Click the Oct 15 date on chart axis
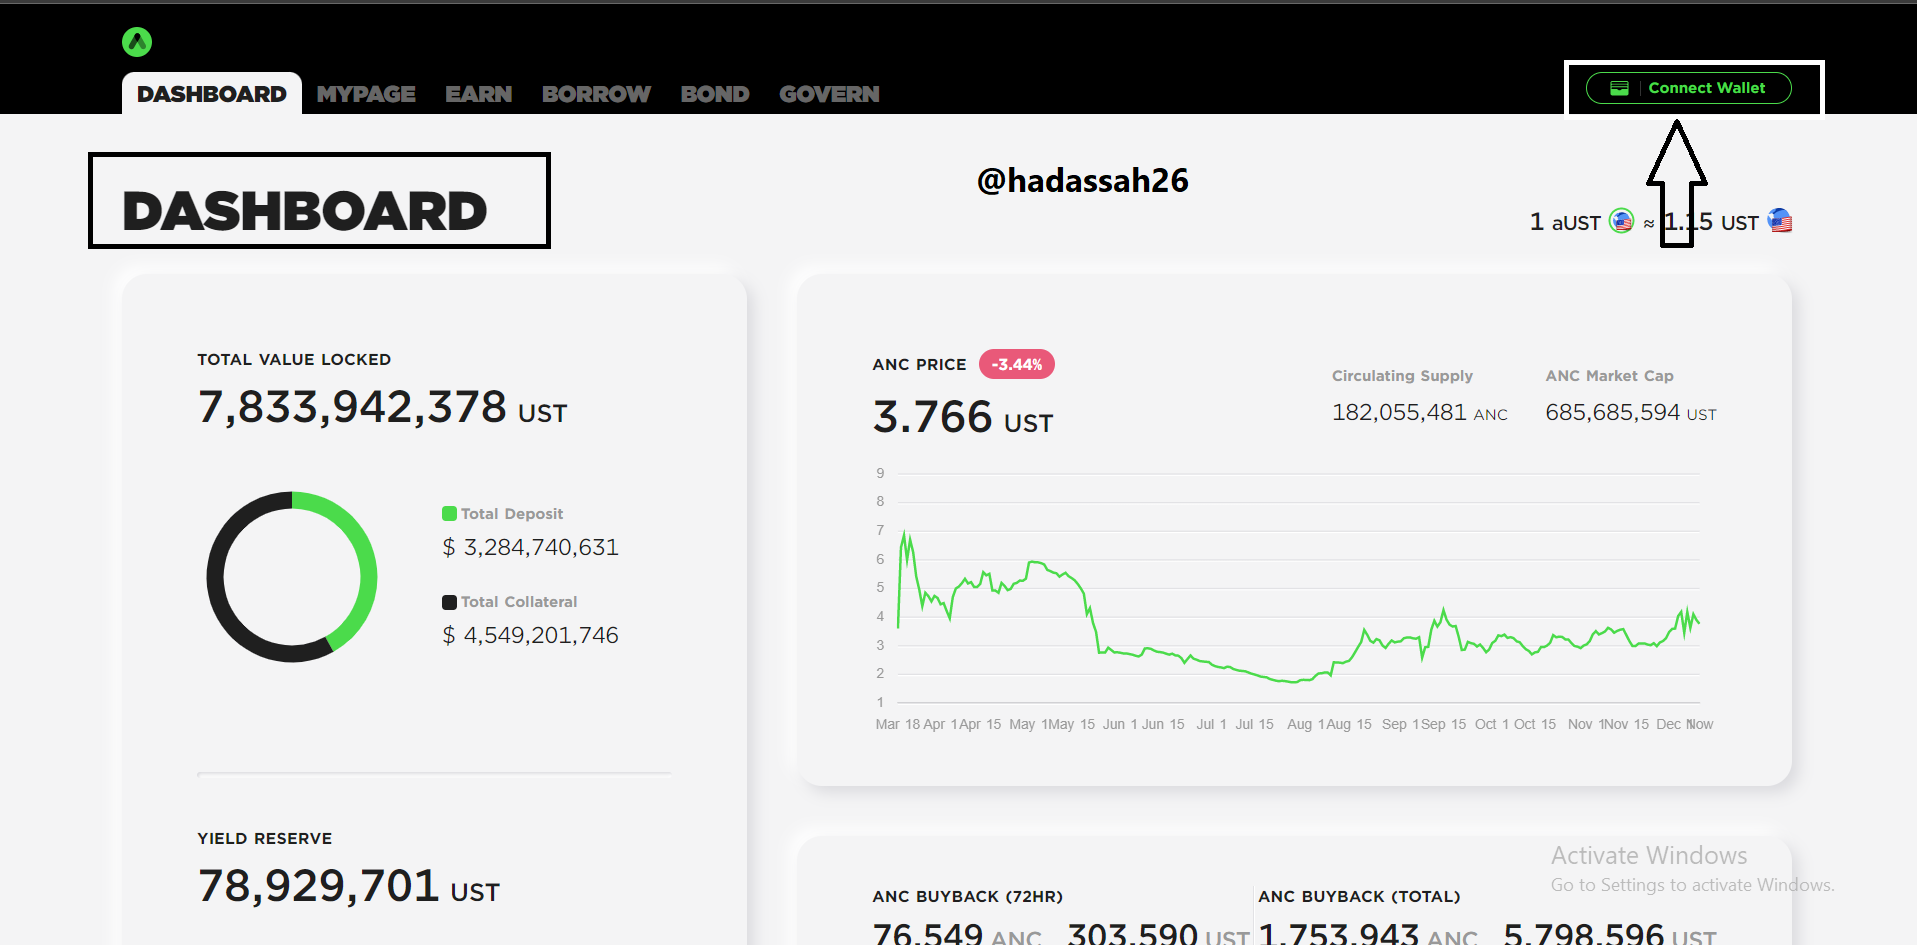The height and width of the screenshot is (945, 1917). [1535, 724]
